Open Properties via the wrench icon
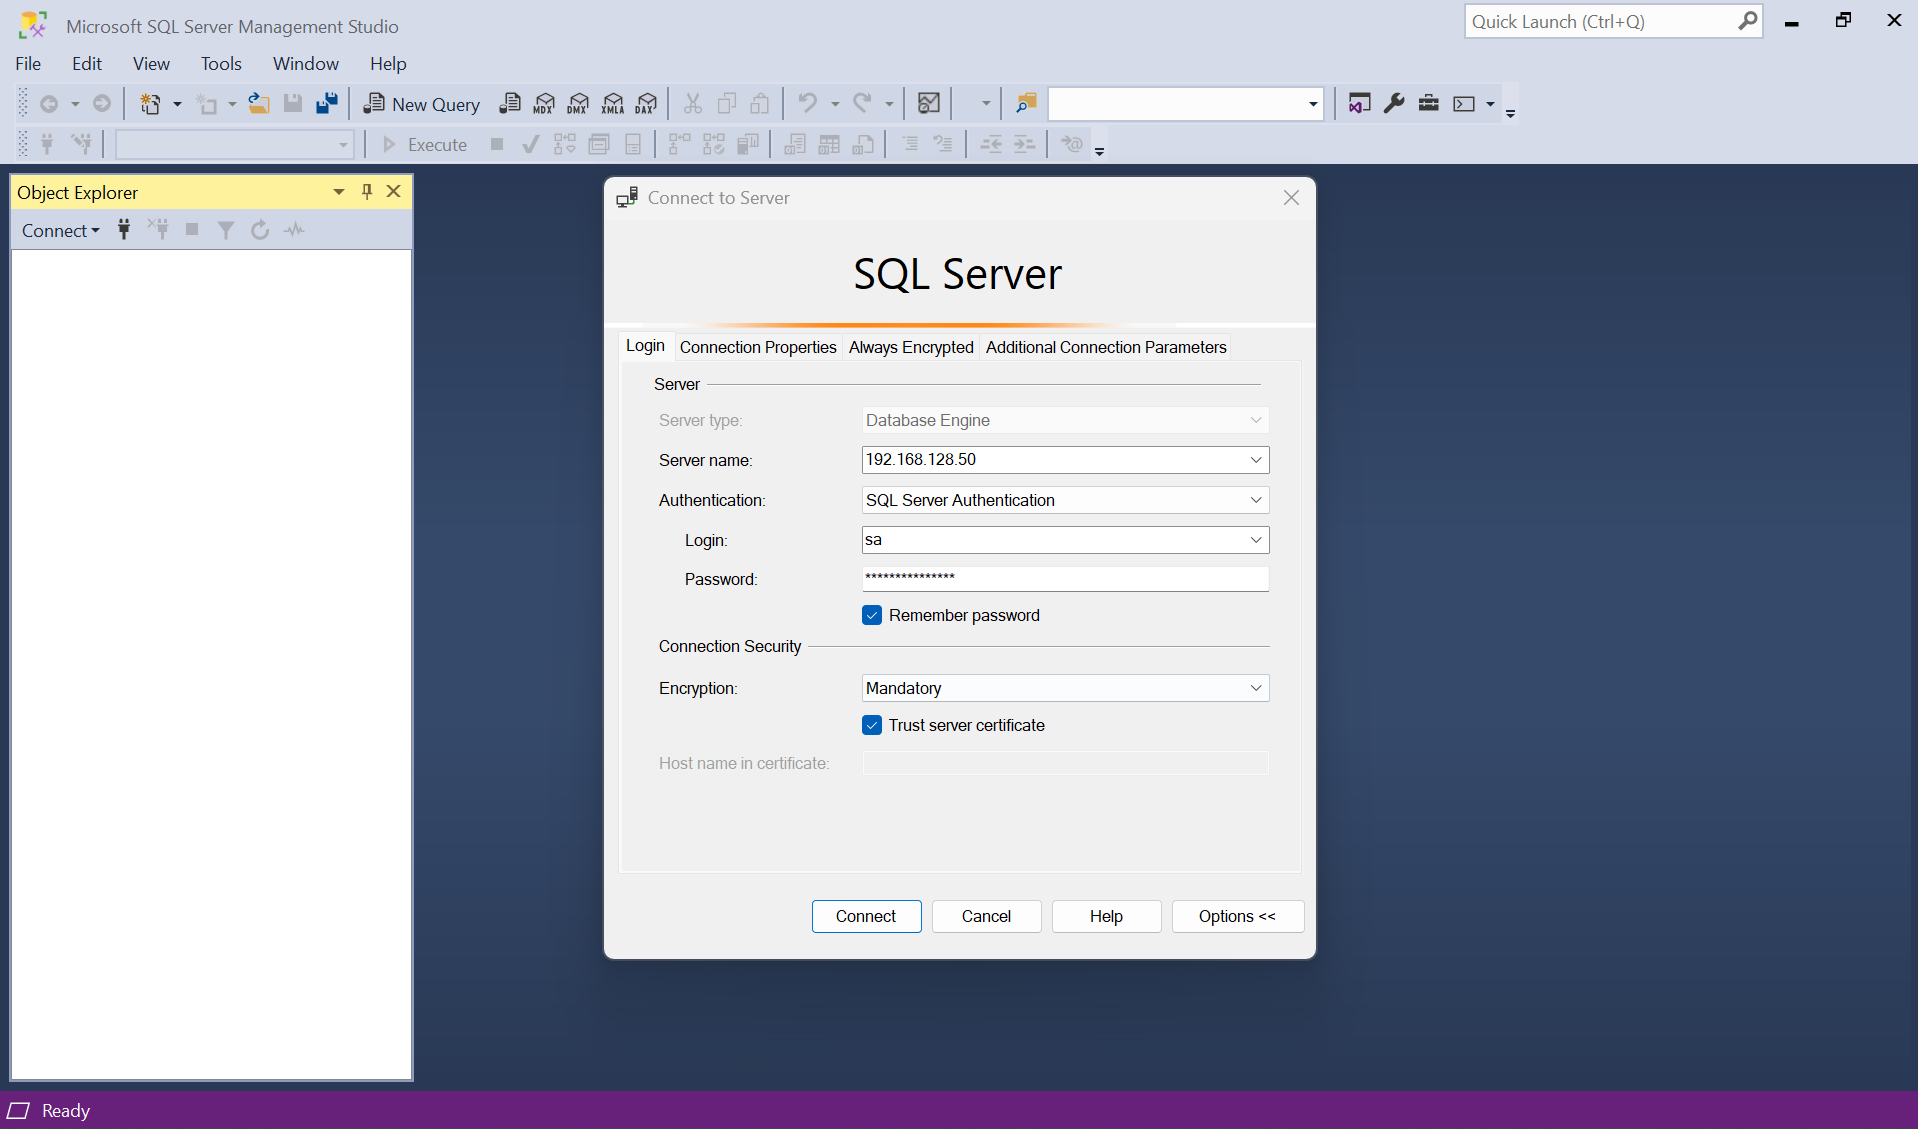The height and width of the screenshot is (1129, 1918). 1394,104
